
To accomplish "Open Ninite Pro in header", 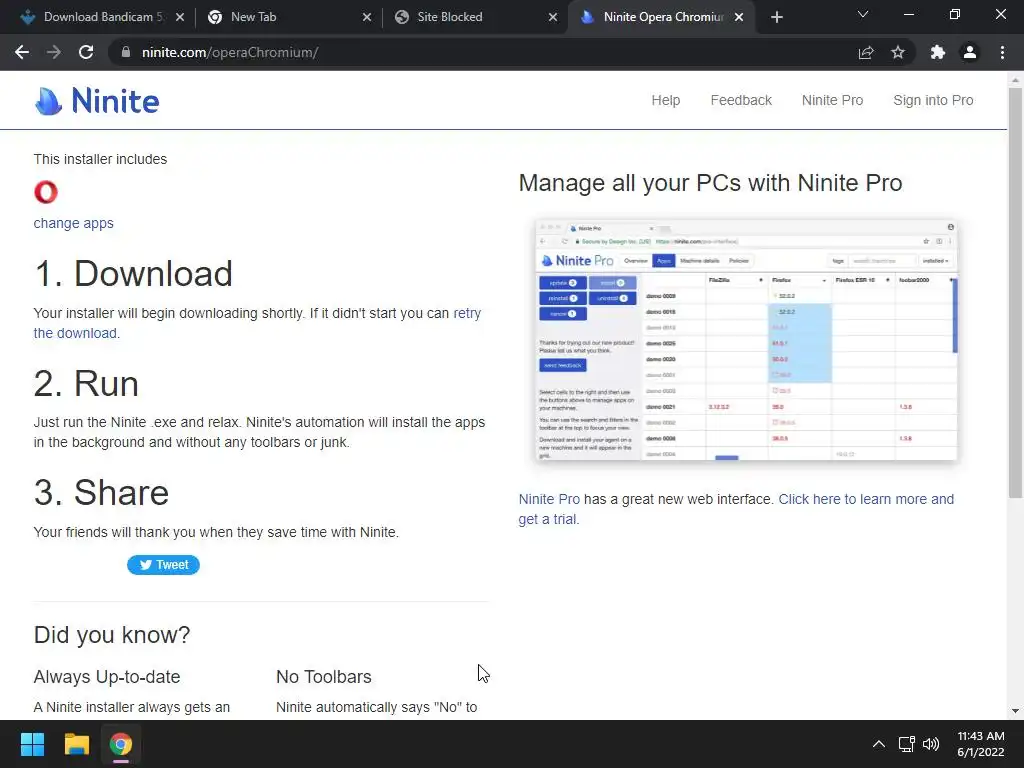I will pyautogui.click(x=832, y=100).
